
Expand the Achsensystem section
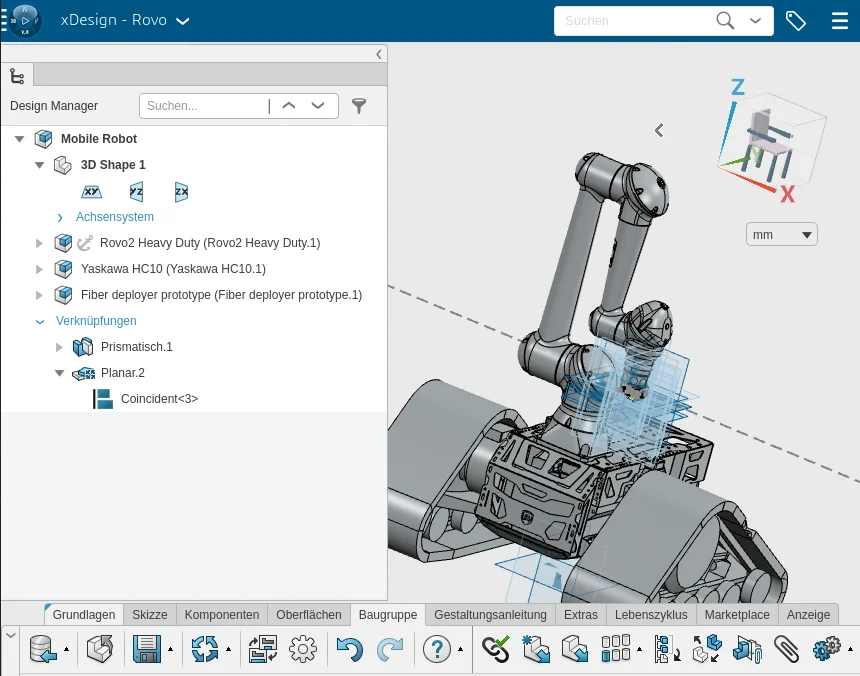[60, 217]
